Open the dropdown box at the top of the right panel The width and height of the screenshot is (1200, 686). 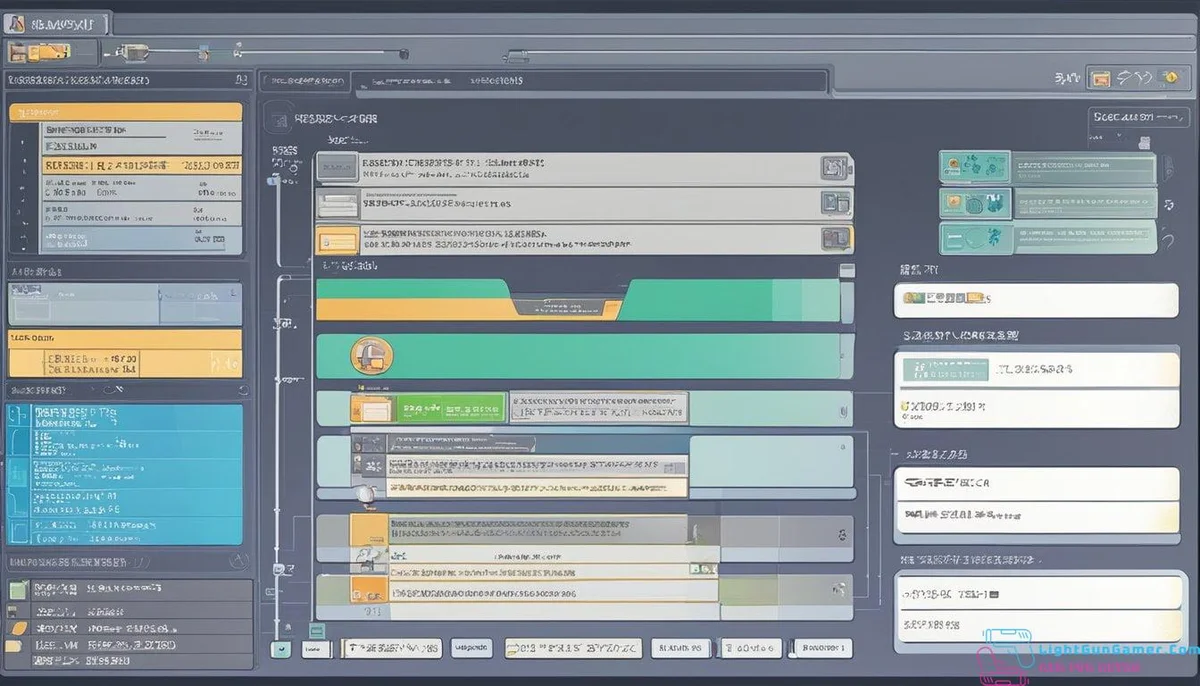click(1136, 117)
